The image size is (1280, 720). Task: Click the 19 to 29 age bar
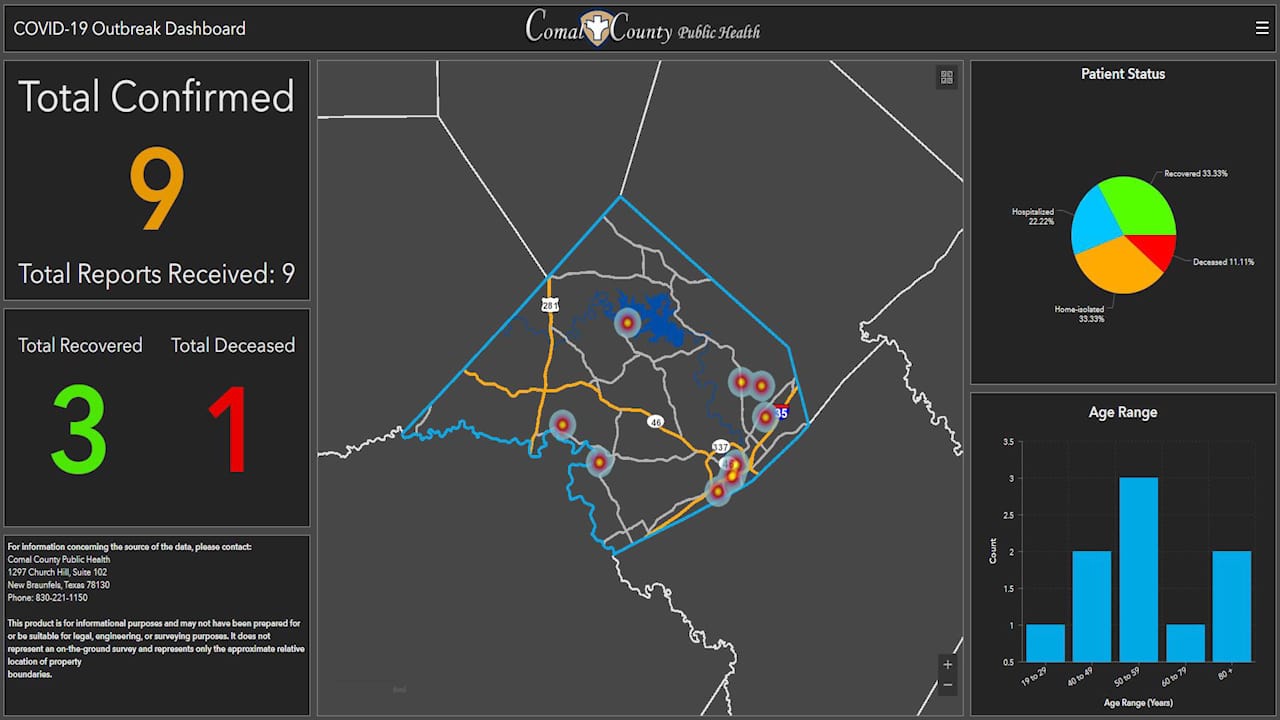pyautogui.click(x=1045, y=643)
